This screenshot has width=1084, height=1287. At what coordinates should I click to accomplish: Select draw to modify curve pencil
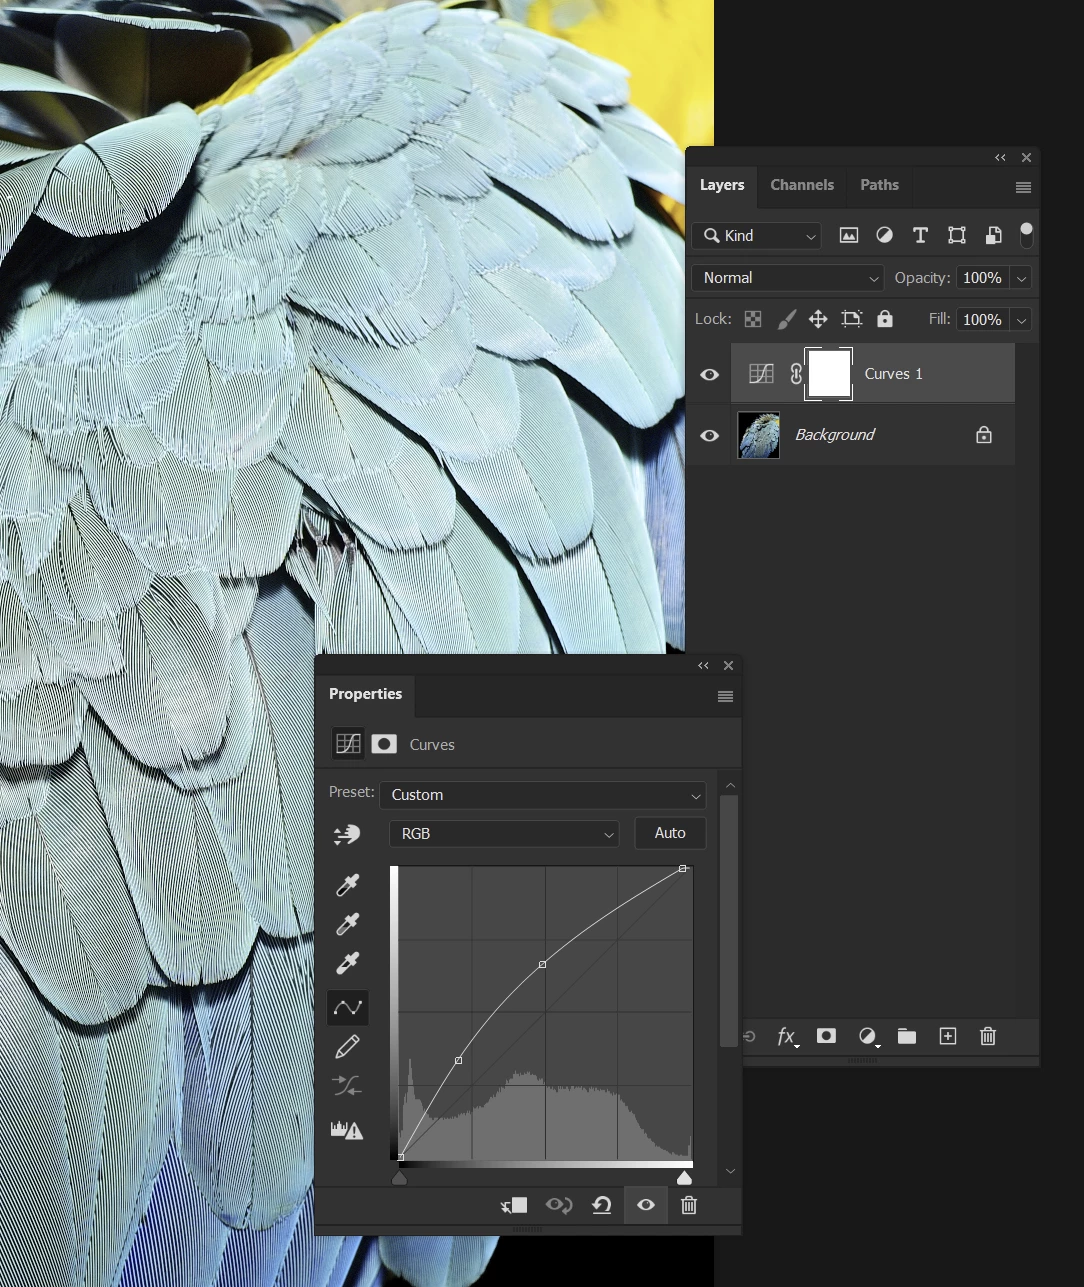347,1047
